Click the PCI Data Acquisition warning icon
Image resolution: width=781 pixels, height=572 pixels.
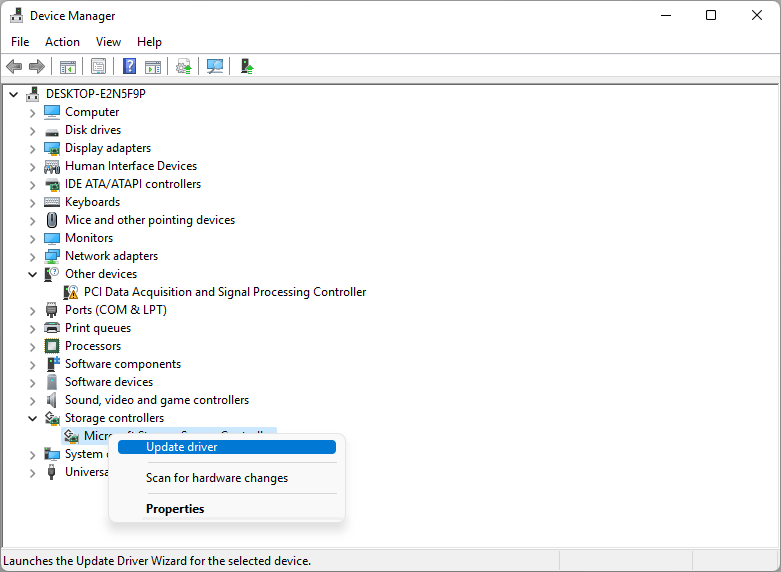71,292
